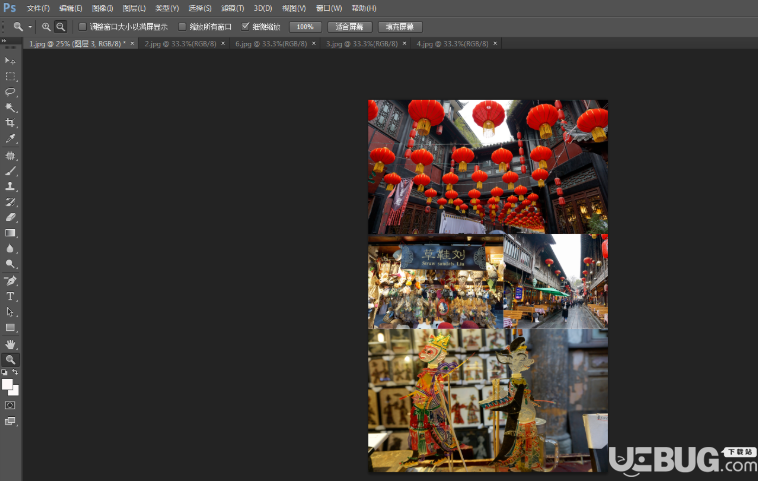Select the Gradient tool
This screenshot has height=481, width=758.
pyautogui.click(x=10, y=233)
